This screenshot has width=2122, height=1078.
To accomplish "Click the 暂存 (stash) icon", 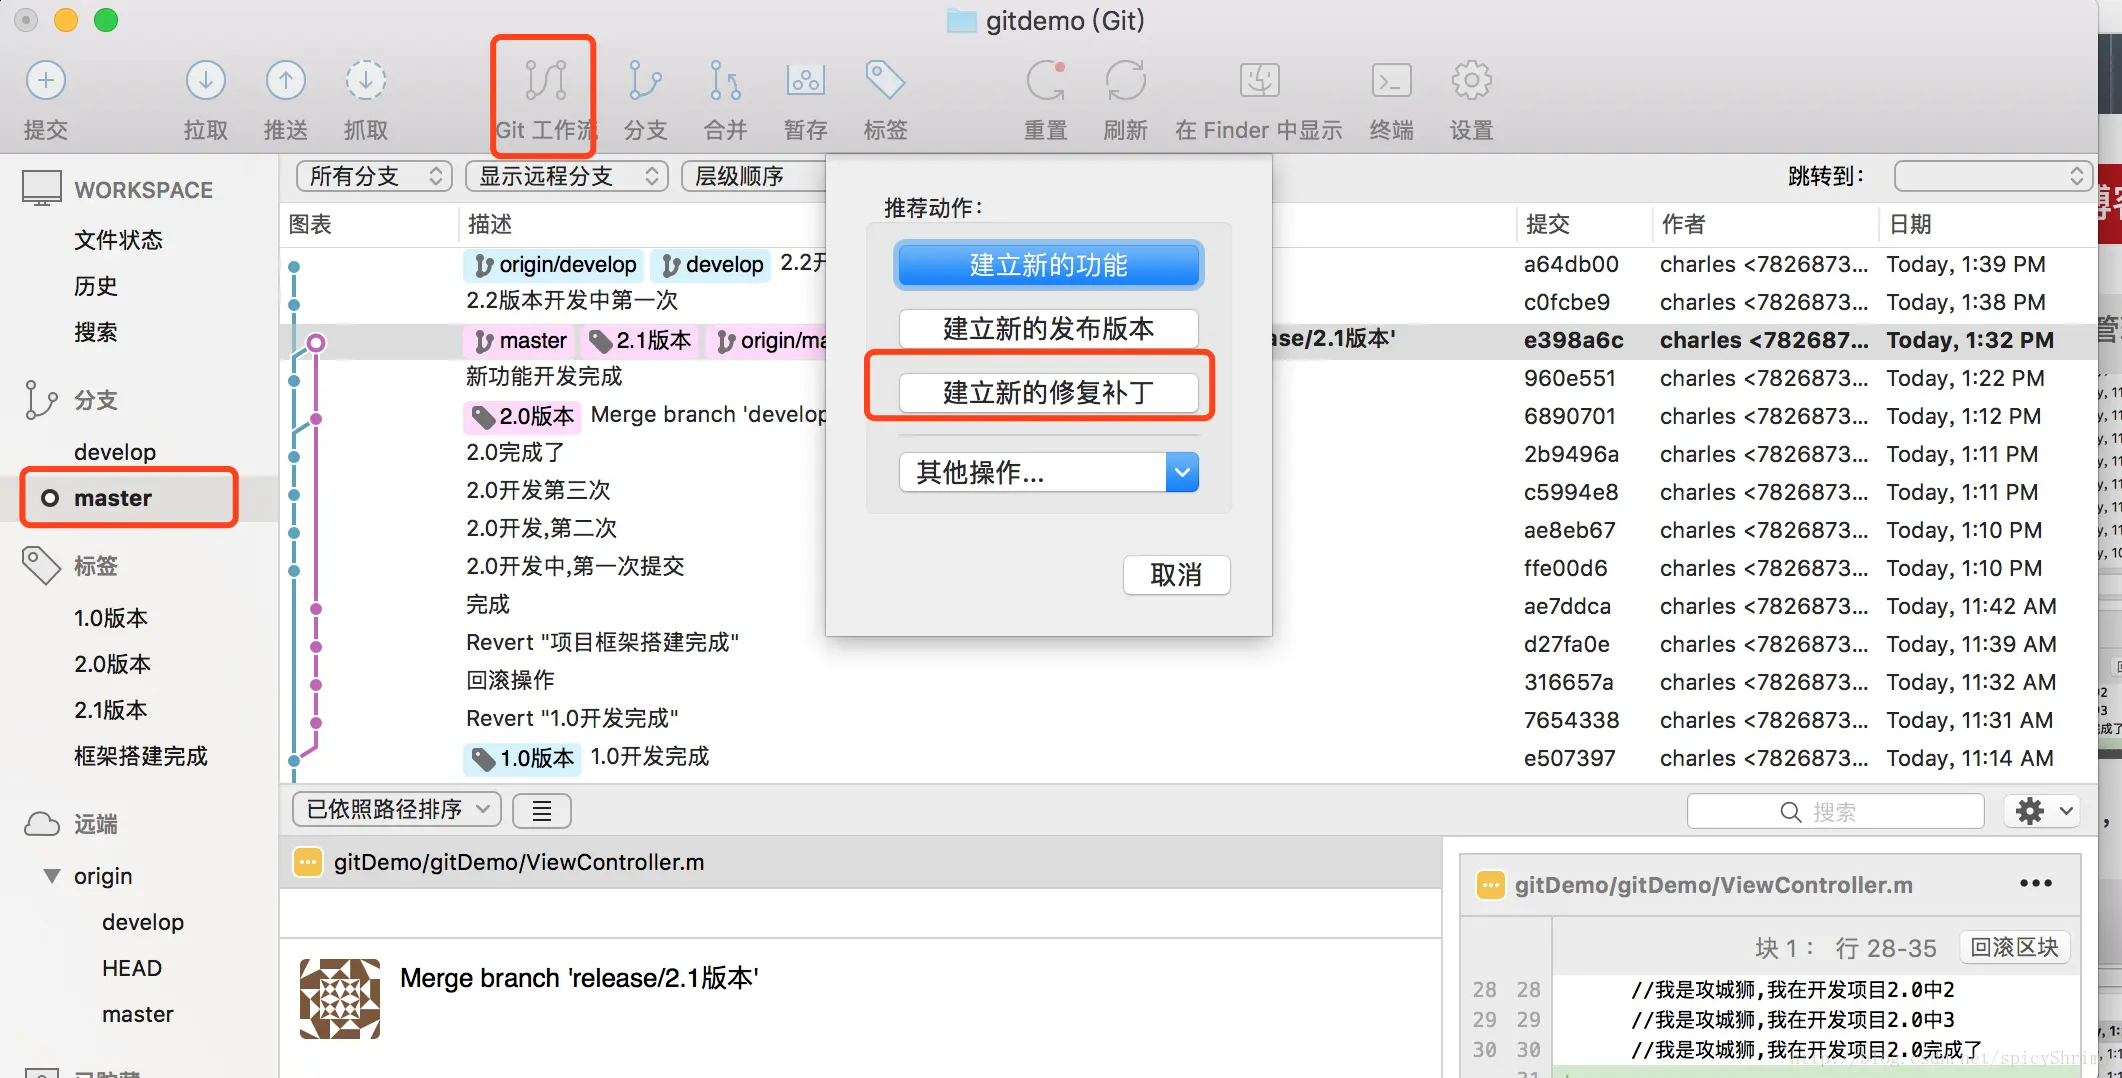I will tap(804, 95).
